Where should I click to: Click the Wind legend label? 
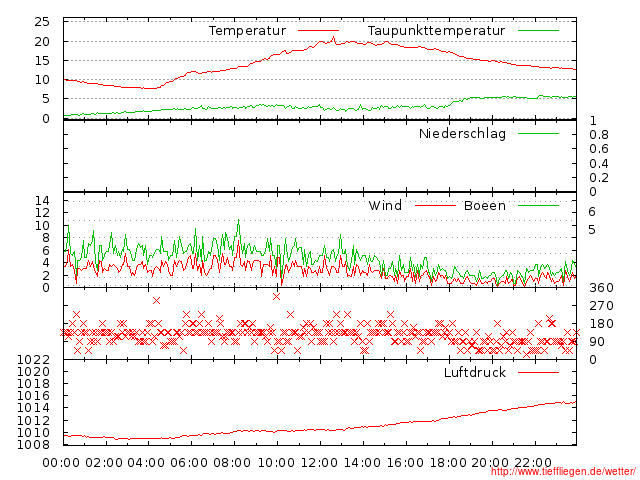pos(385,205)
